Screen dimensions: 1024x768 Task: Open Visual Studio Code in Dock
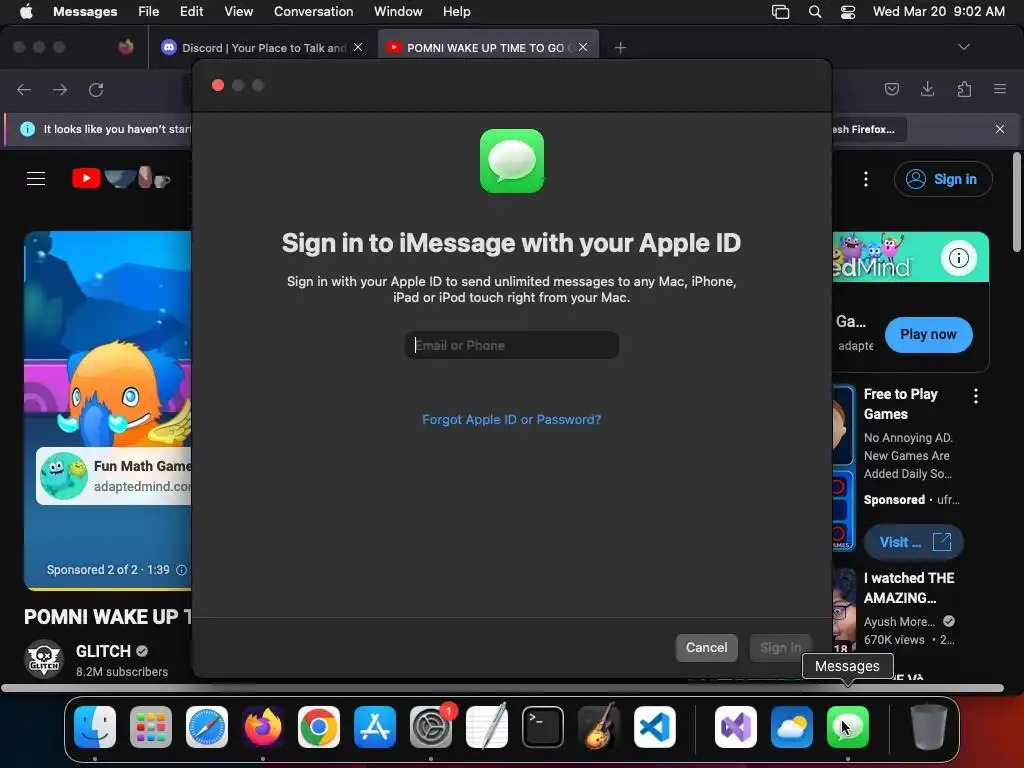coord(655,726)
